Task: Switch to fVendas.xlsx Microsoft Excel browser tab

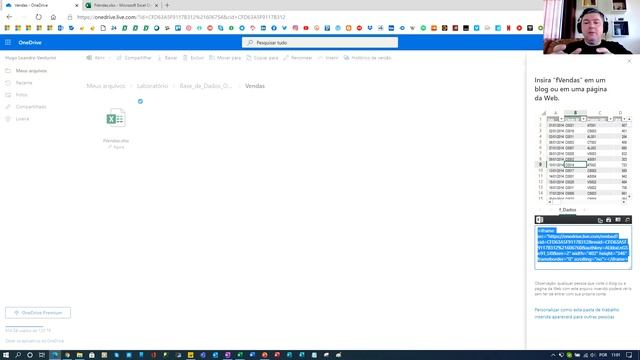Action: (x=122, y=5)
